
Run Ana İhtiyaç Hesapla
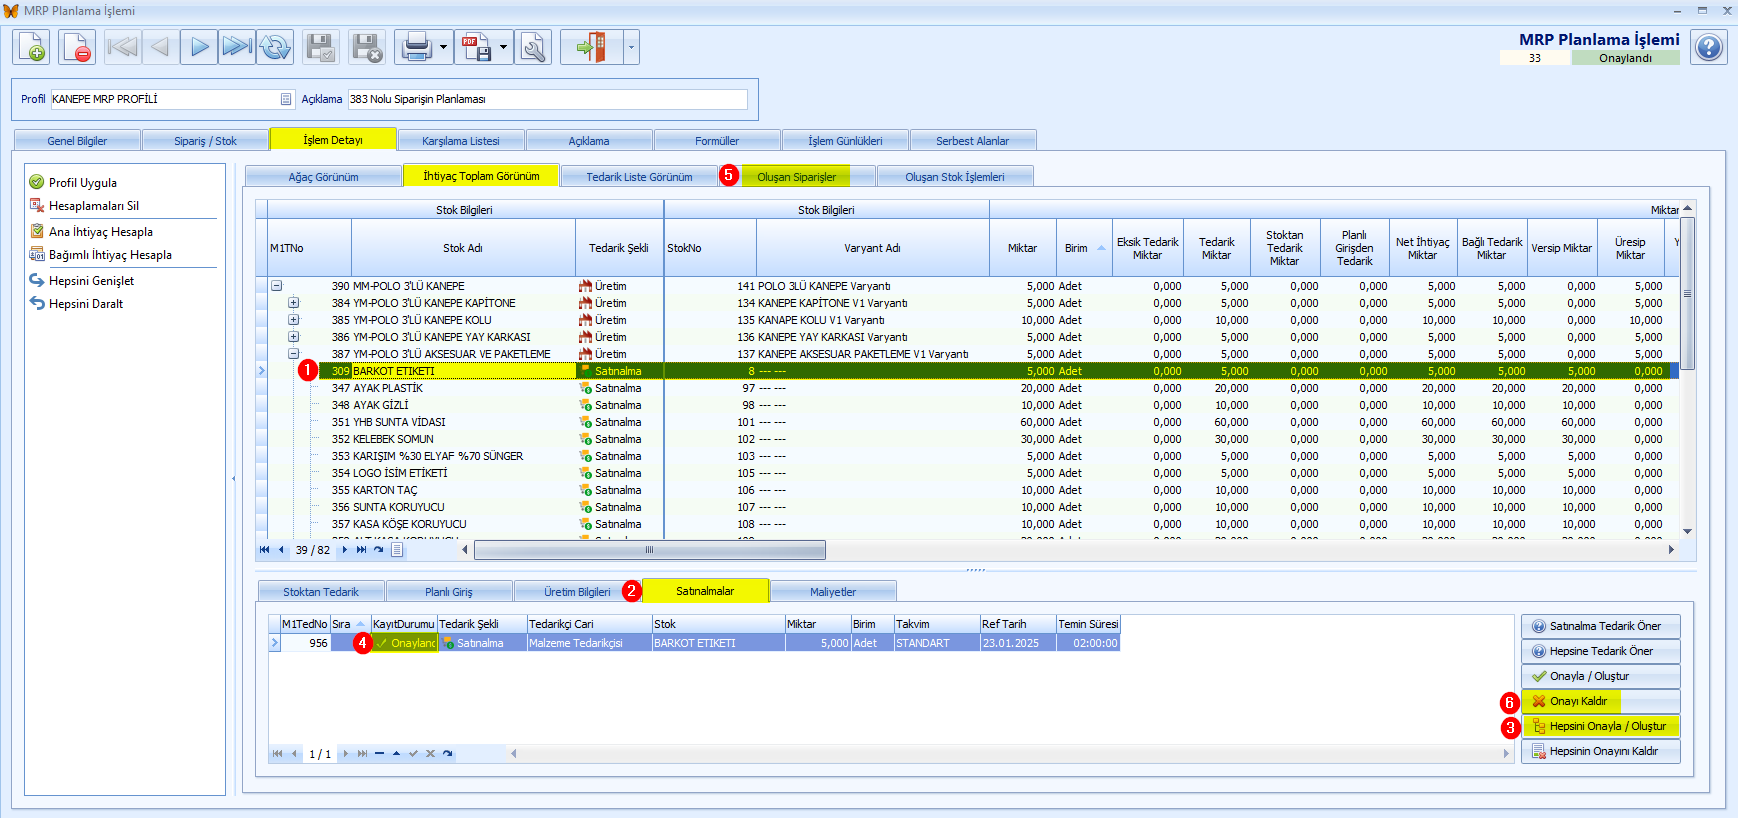(x=100, y=232)
